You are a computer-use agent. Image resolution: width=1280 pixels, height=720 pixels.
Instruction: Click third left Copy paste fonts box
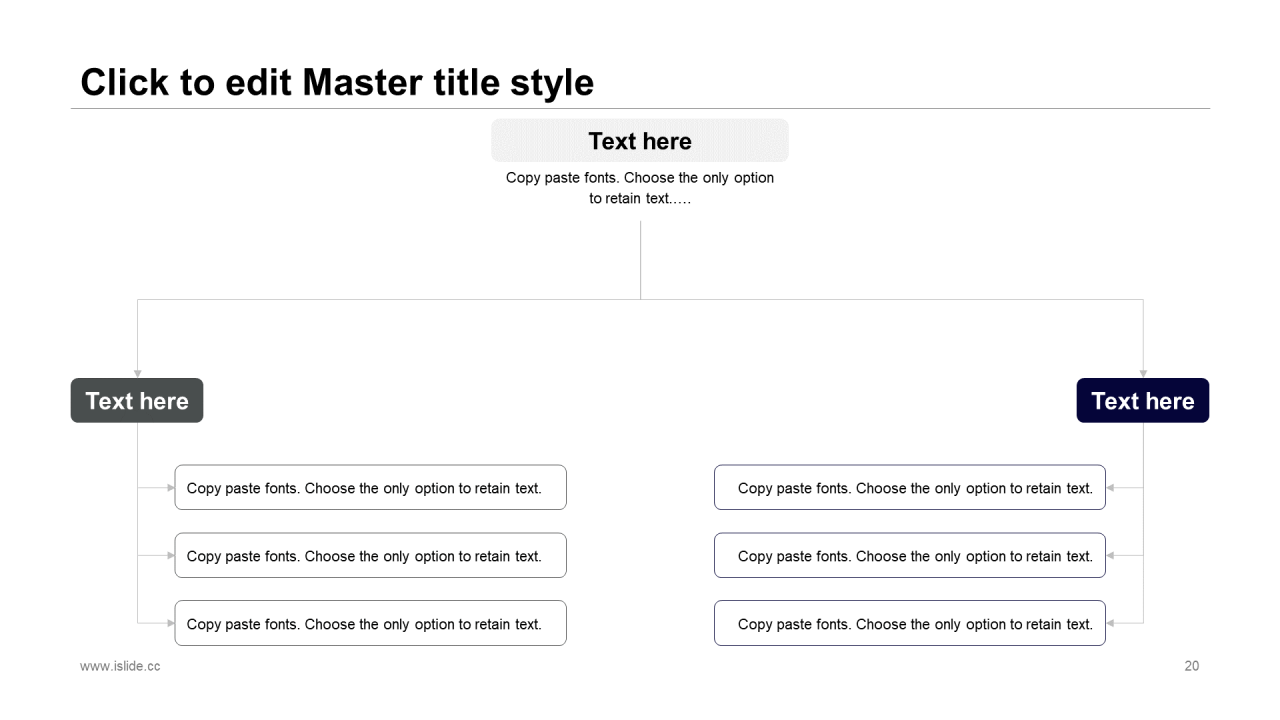(x=370, y=624)
